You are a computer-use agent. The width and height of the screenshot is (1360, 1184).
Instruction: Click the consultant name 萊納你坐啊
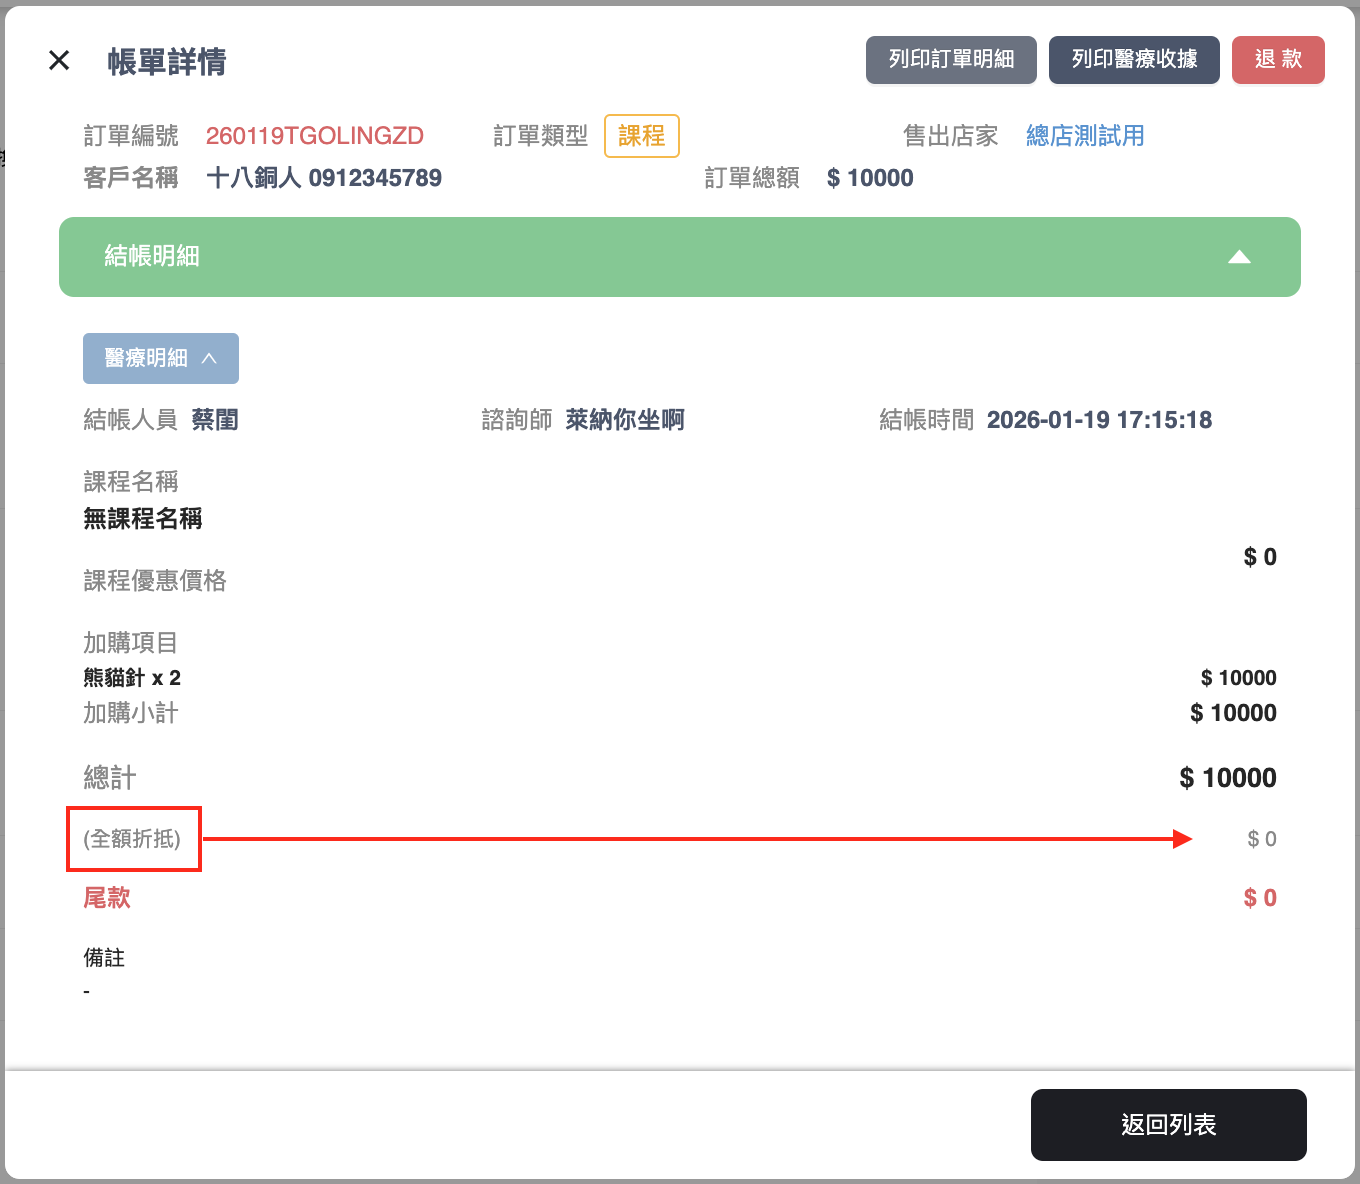(x=624, y=420)
